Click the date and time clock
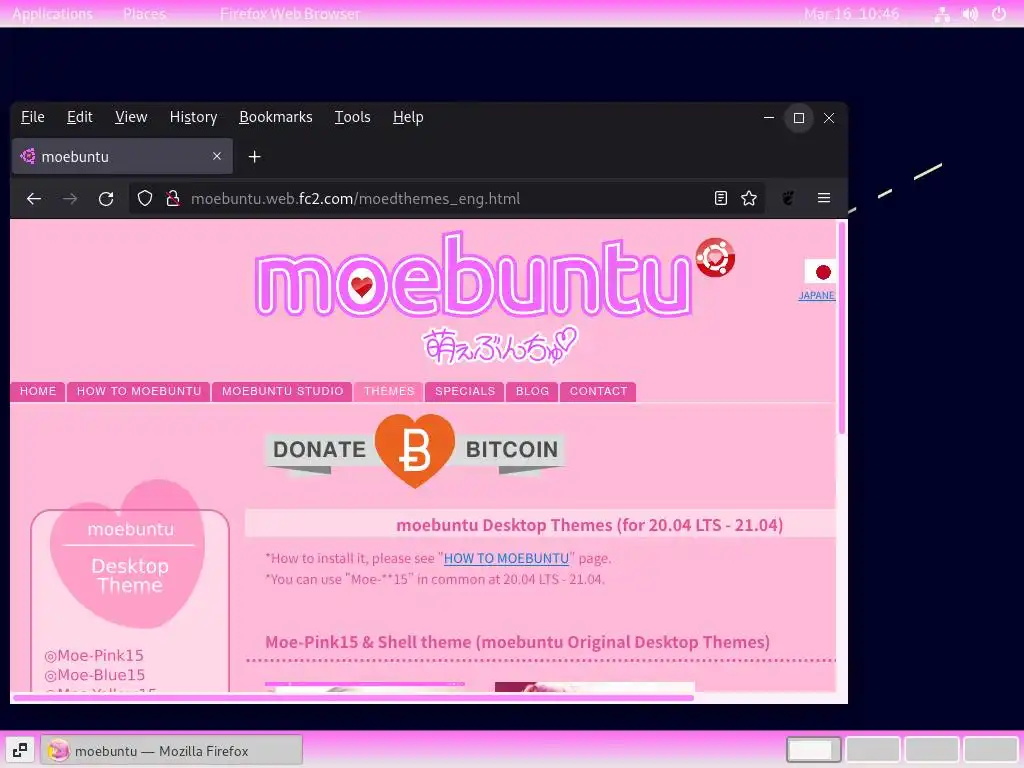 (x=852, y=14)
